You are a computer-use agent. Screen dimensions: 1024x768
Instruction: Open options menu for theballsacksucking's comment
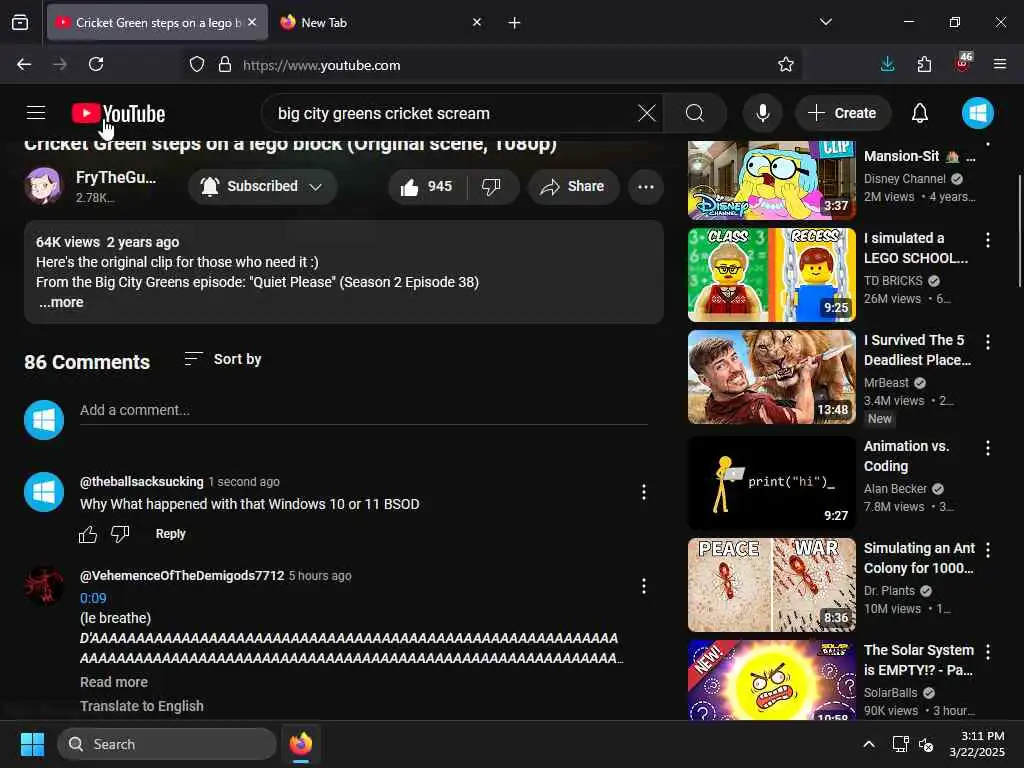coord(644,492)
